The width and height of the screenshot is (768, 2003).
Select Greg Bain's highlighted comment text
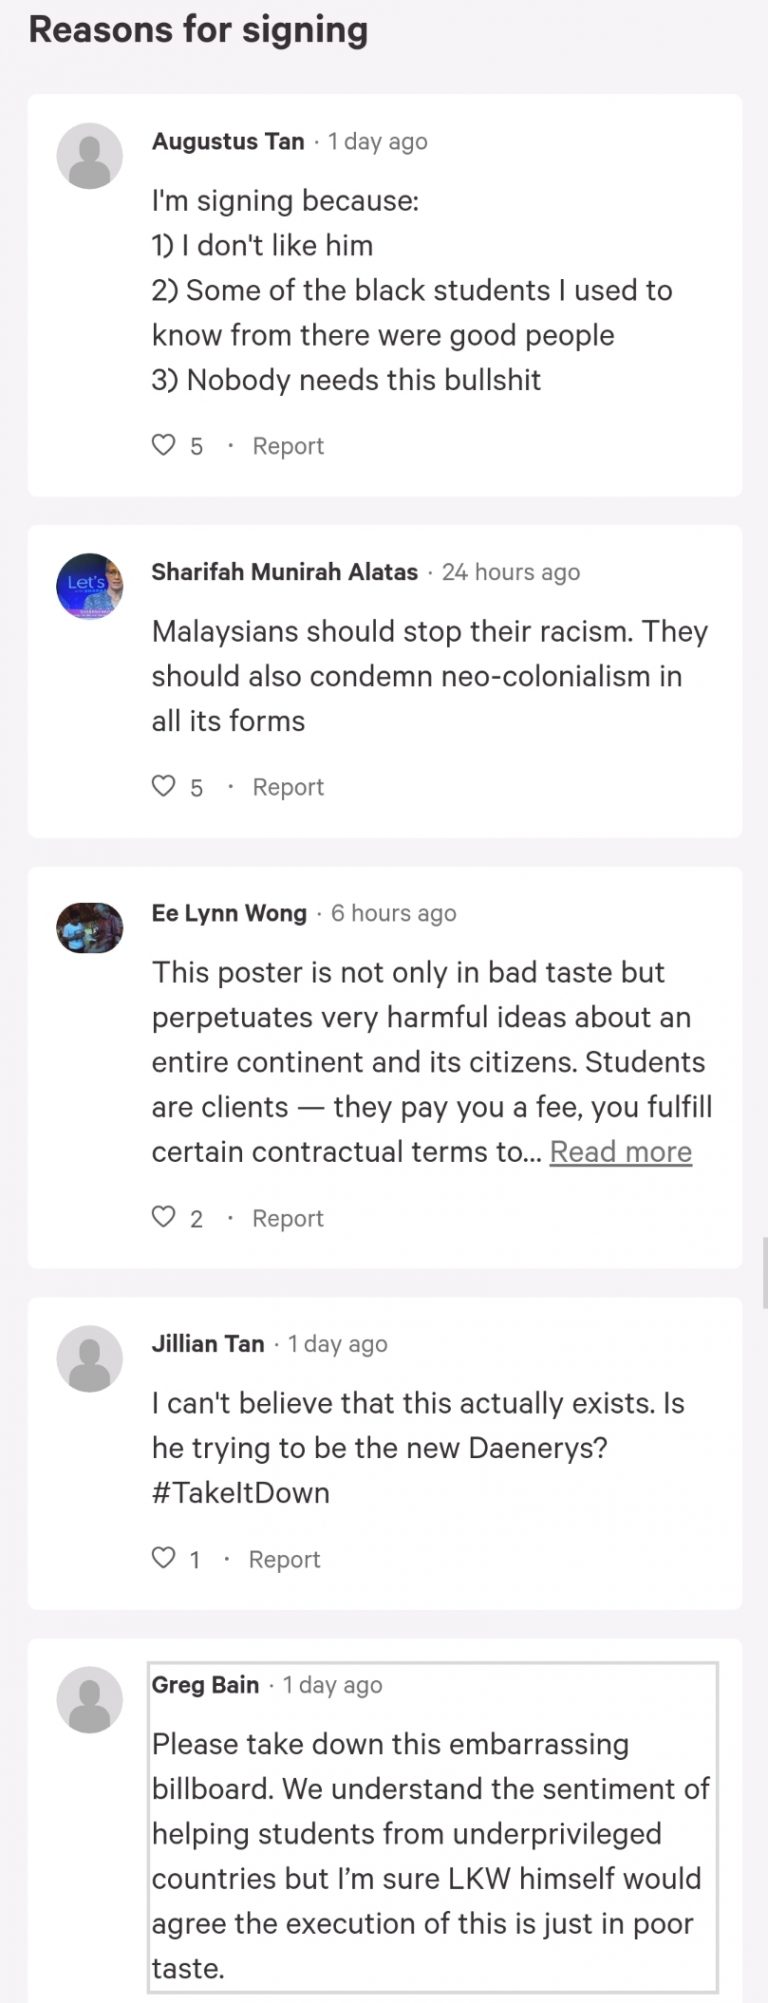pyautogui.click(x=432, y=1856)
